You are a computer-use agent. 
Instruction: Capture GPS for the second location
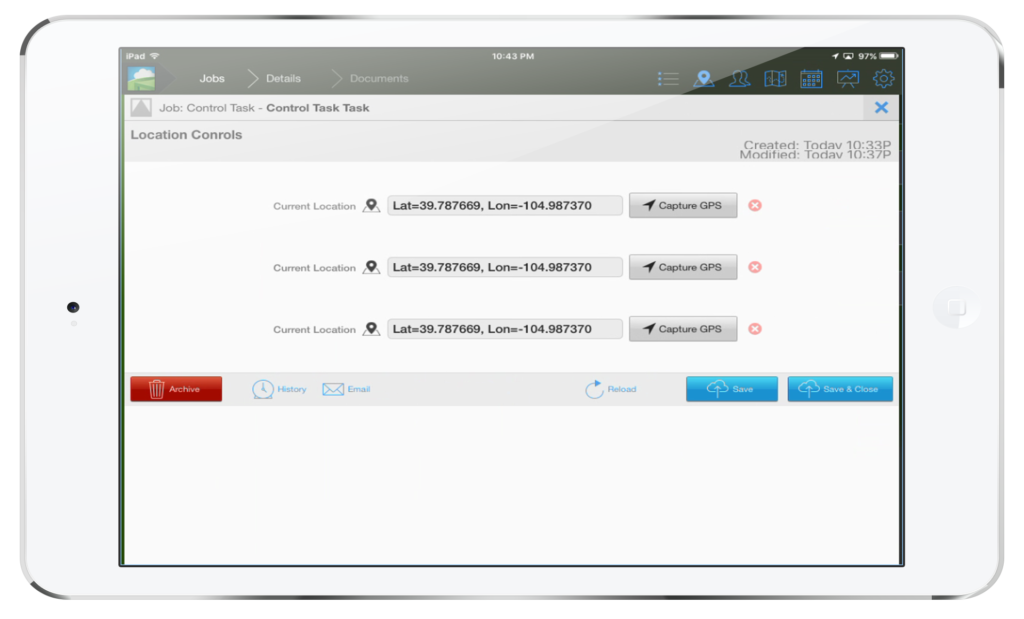(x=683, y=267)
